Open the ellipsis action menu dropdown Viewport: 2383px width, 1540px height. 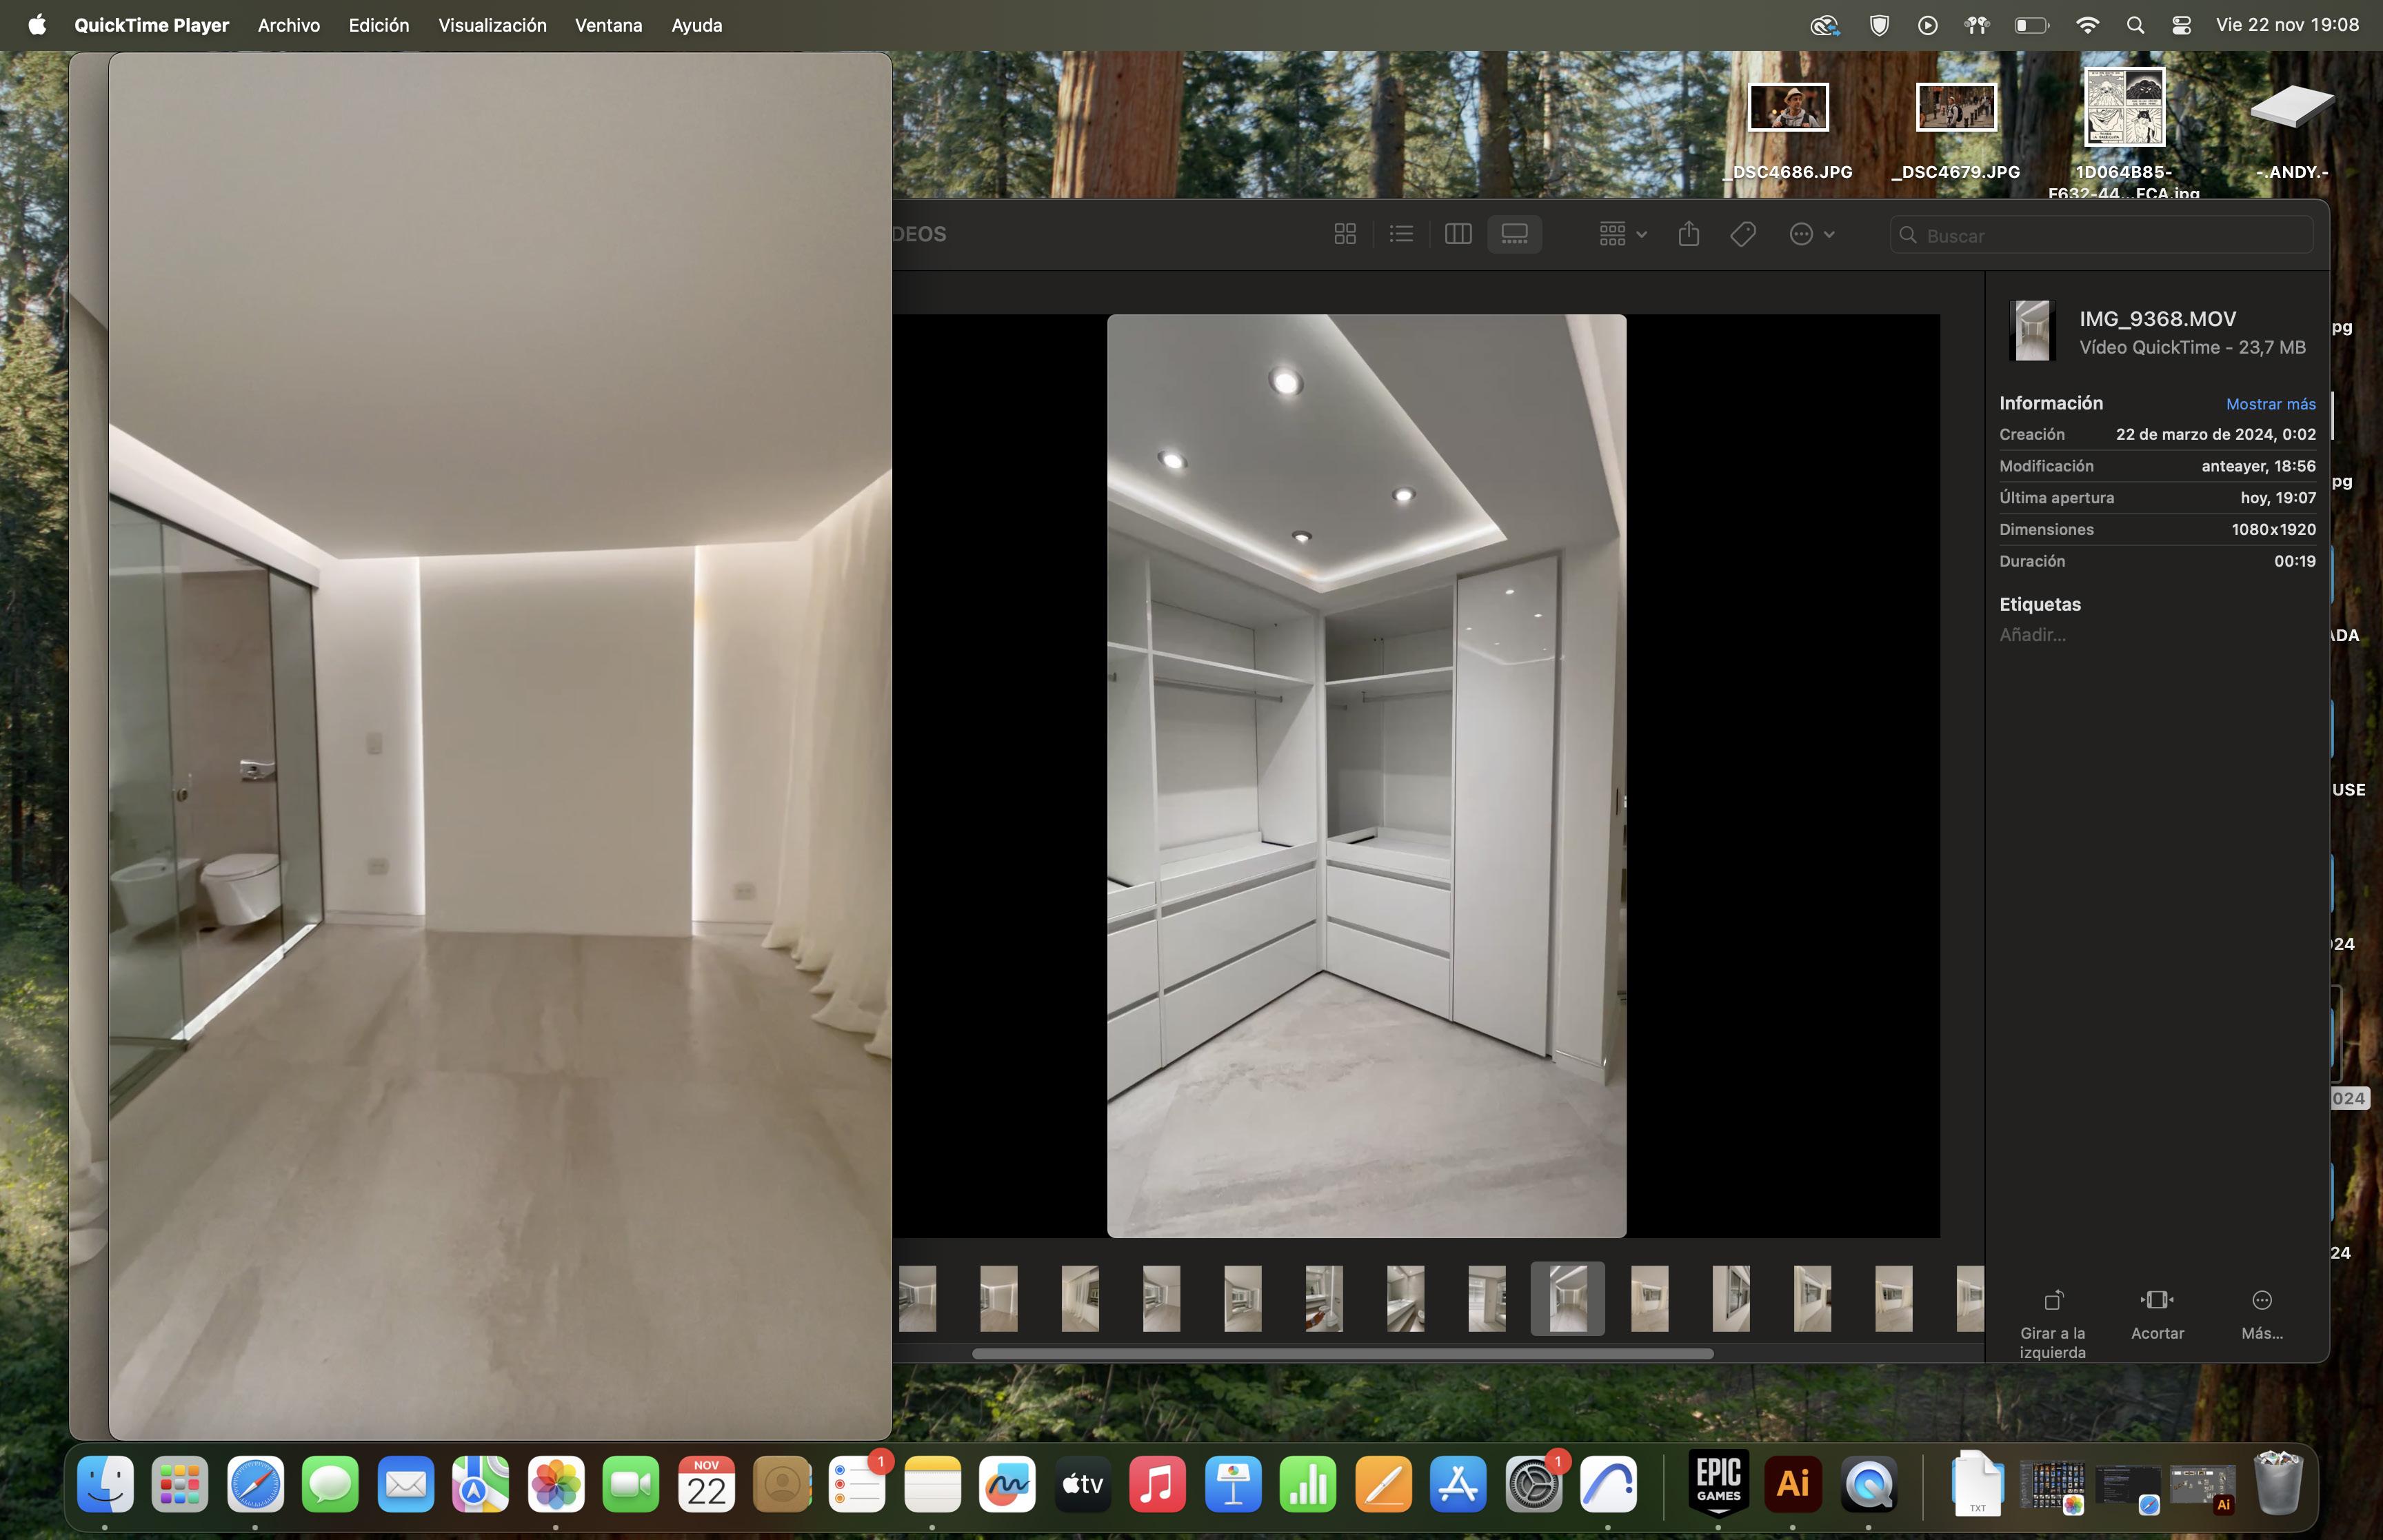coord(1811,234)
